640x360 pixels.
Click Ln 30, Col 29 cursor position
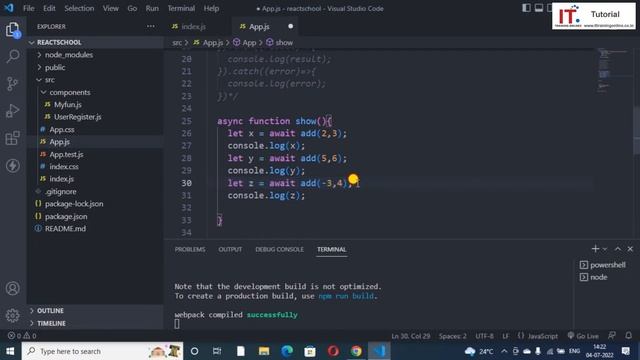[411, 336]
